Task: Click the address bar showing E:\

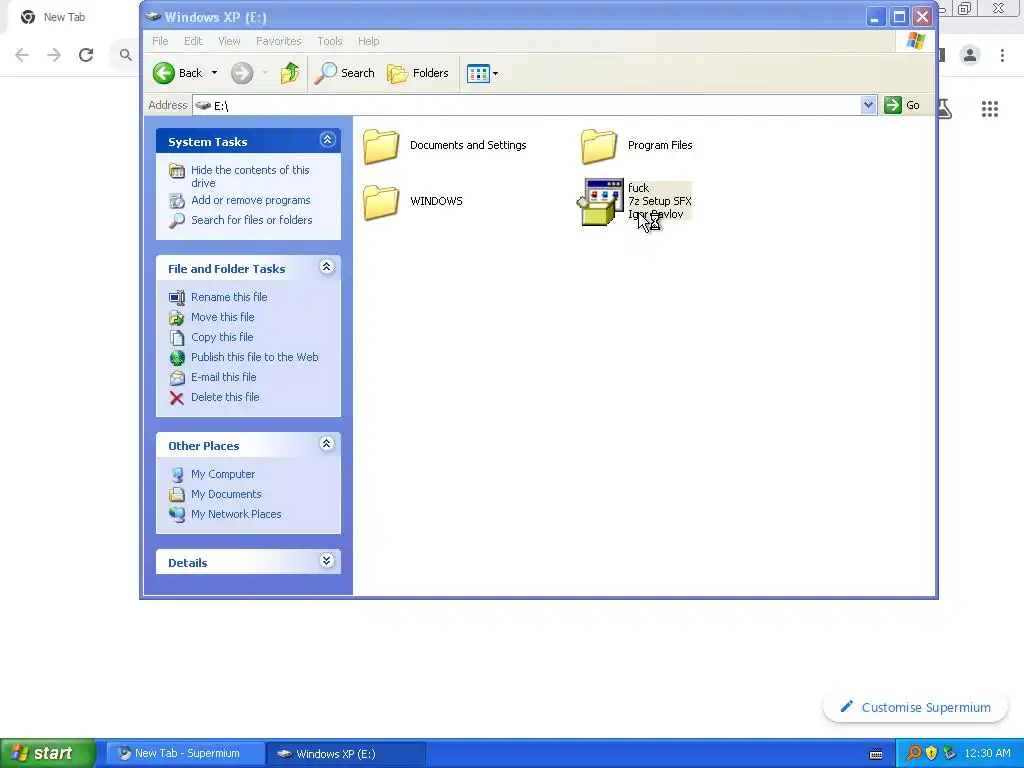Action: pos(526,105)
